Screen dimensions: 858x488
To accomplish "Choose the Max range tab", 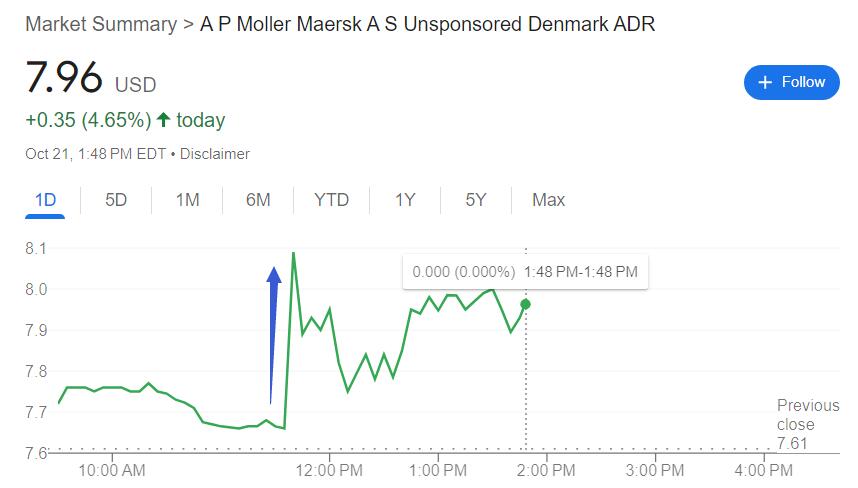I will (548, 200).
